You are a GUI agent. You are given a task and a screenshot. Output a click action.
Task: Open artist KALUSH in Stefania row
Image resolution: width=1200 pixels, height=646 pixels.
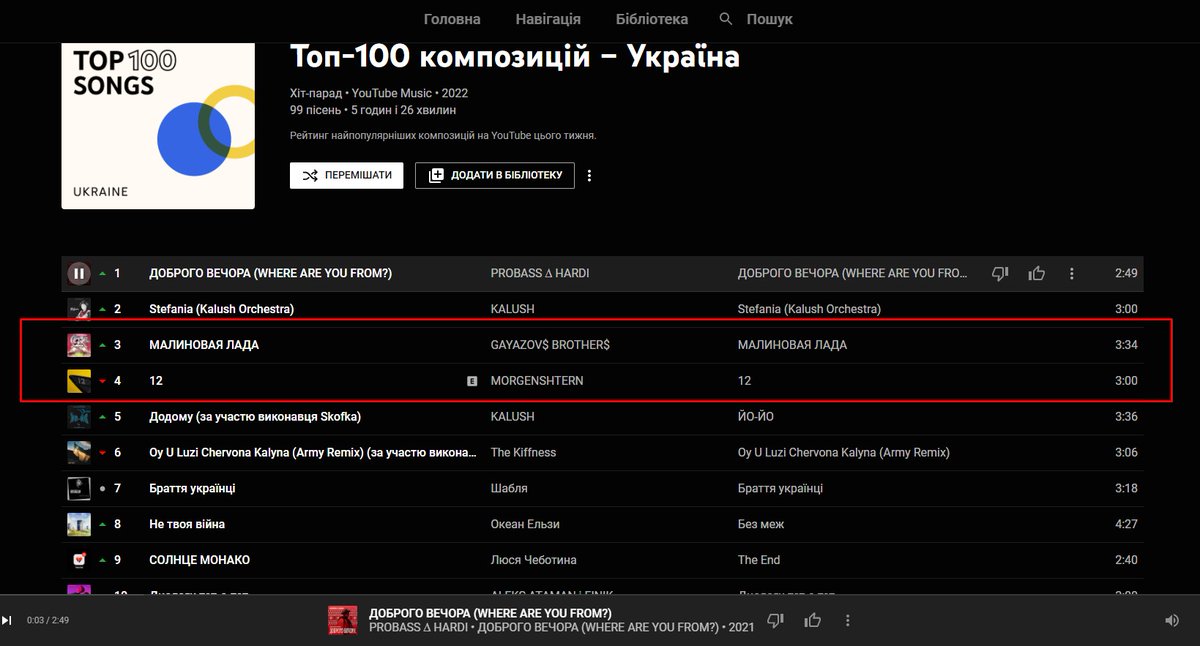coord(513,309)
